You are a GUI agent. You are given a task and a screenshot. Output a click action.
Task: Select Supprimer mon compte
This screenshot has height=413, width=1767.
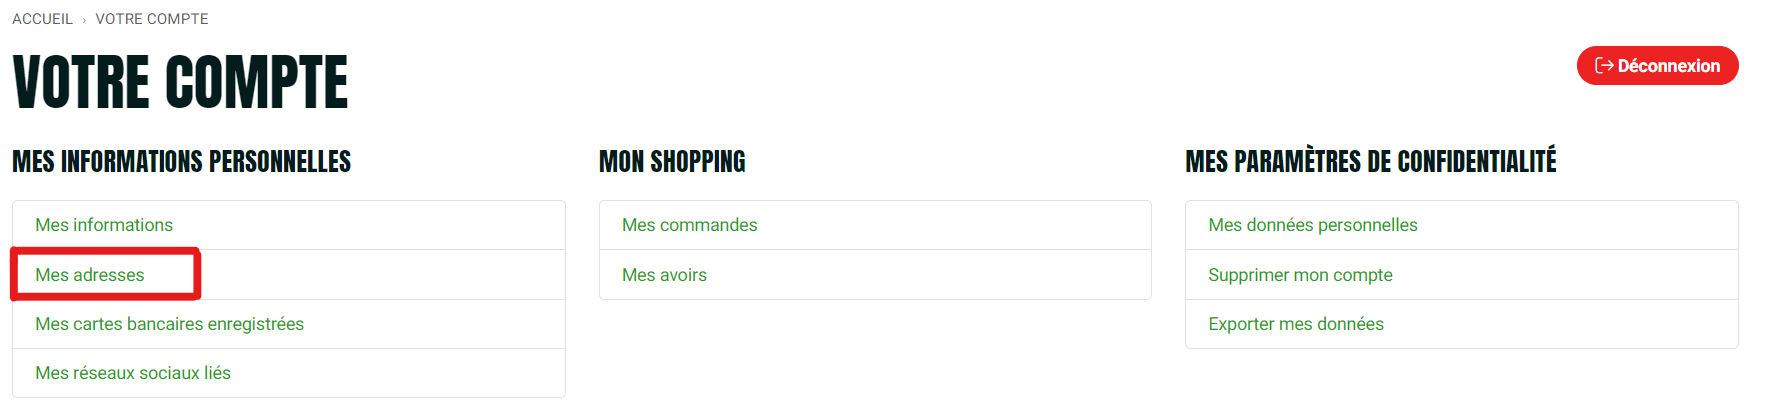[x=1300, y=275]
